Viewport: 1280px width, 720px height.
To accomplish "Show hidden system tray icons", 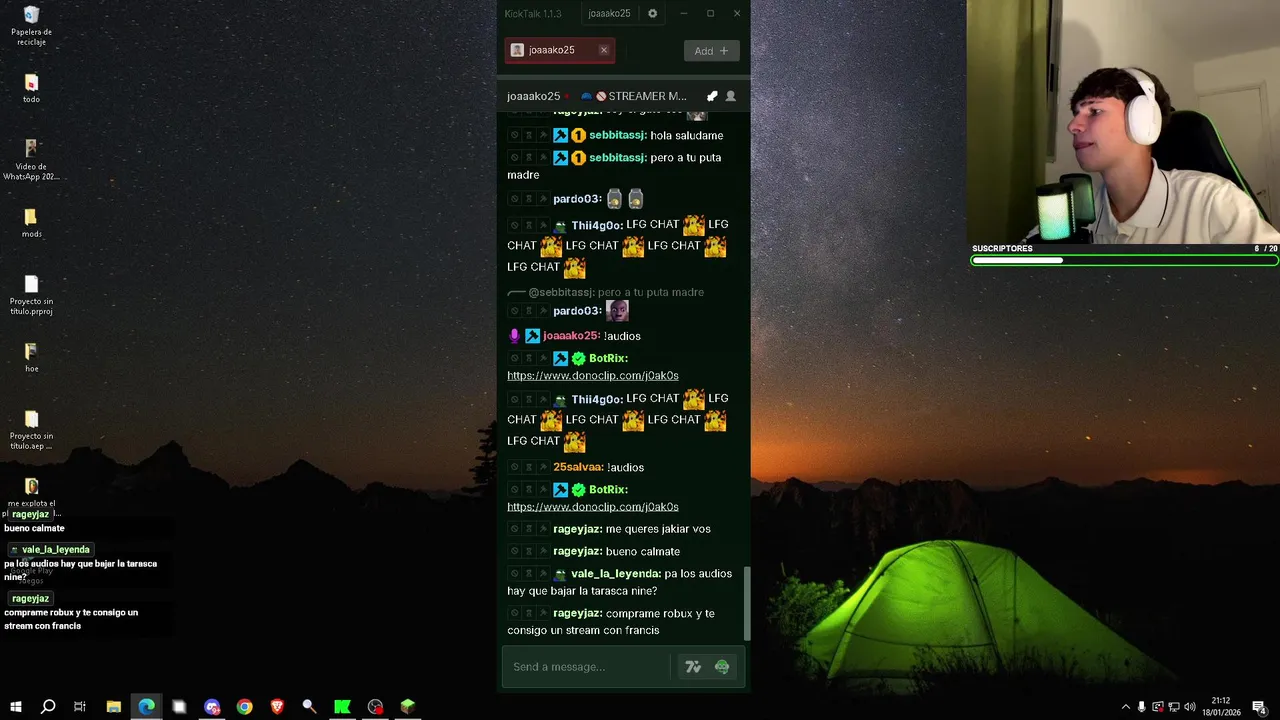I will tap(1126, 707).
